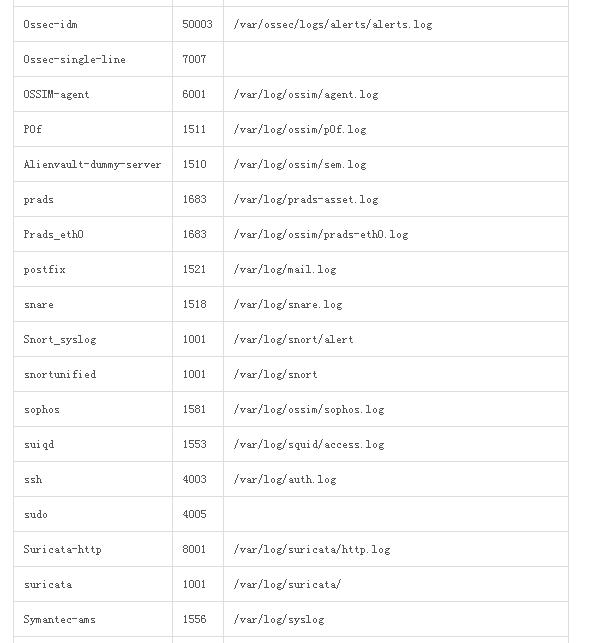591x643 pixels.
Task: Select the Prads_eth0 plugin name
Action: pyautogui.click(x=53, y=235)
